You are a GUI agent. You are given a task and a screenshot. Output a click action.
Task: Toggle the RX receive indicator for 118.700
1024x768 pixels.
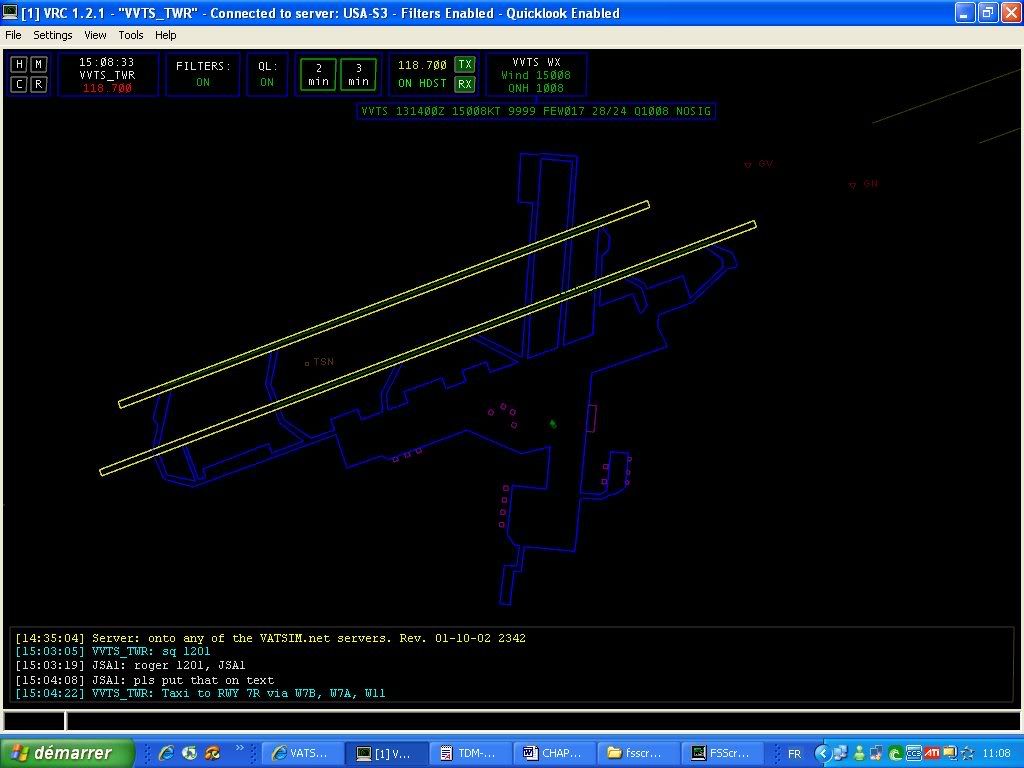tap(465, 84)
